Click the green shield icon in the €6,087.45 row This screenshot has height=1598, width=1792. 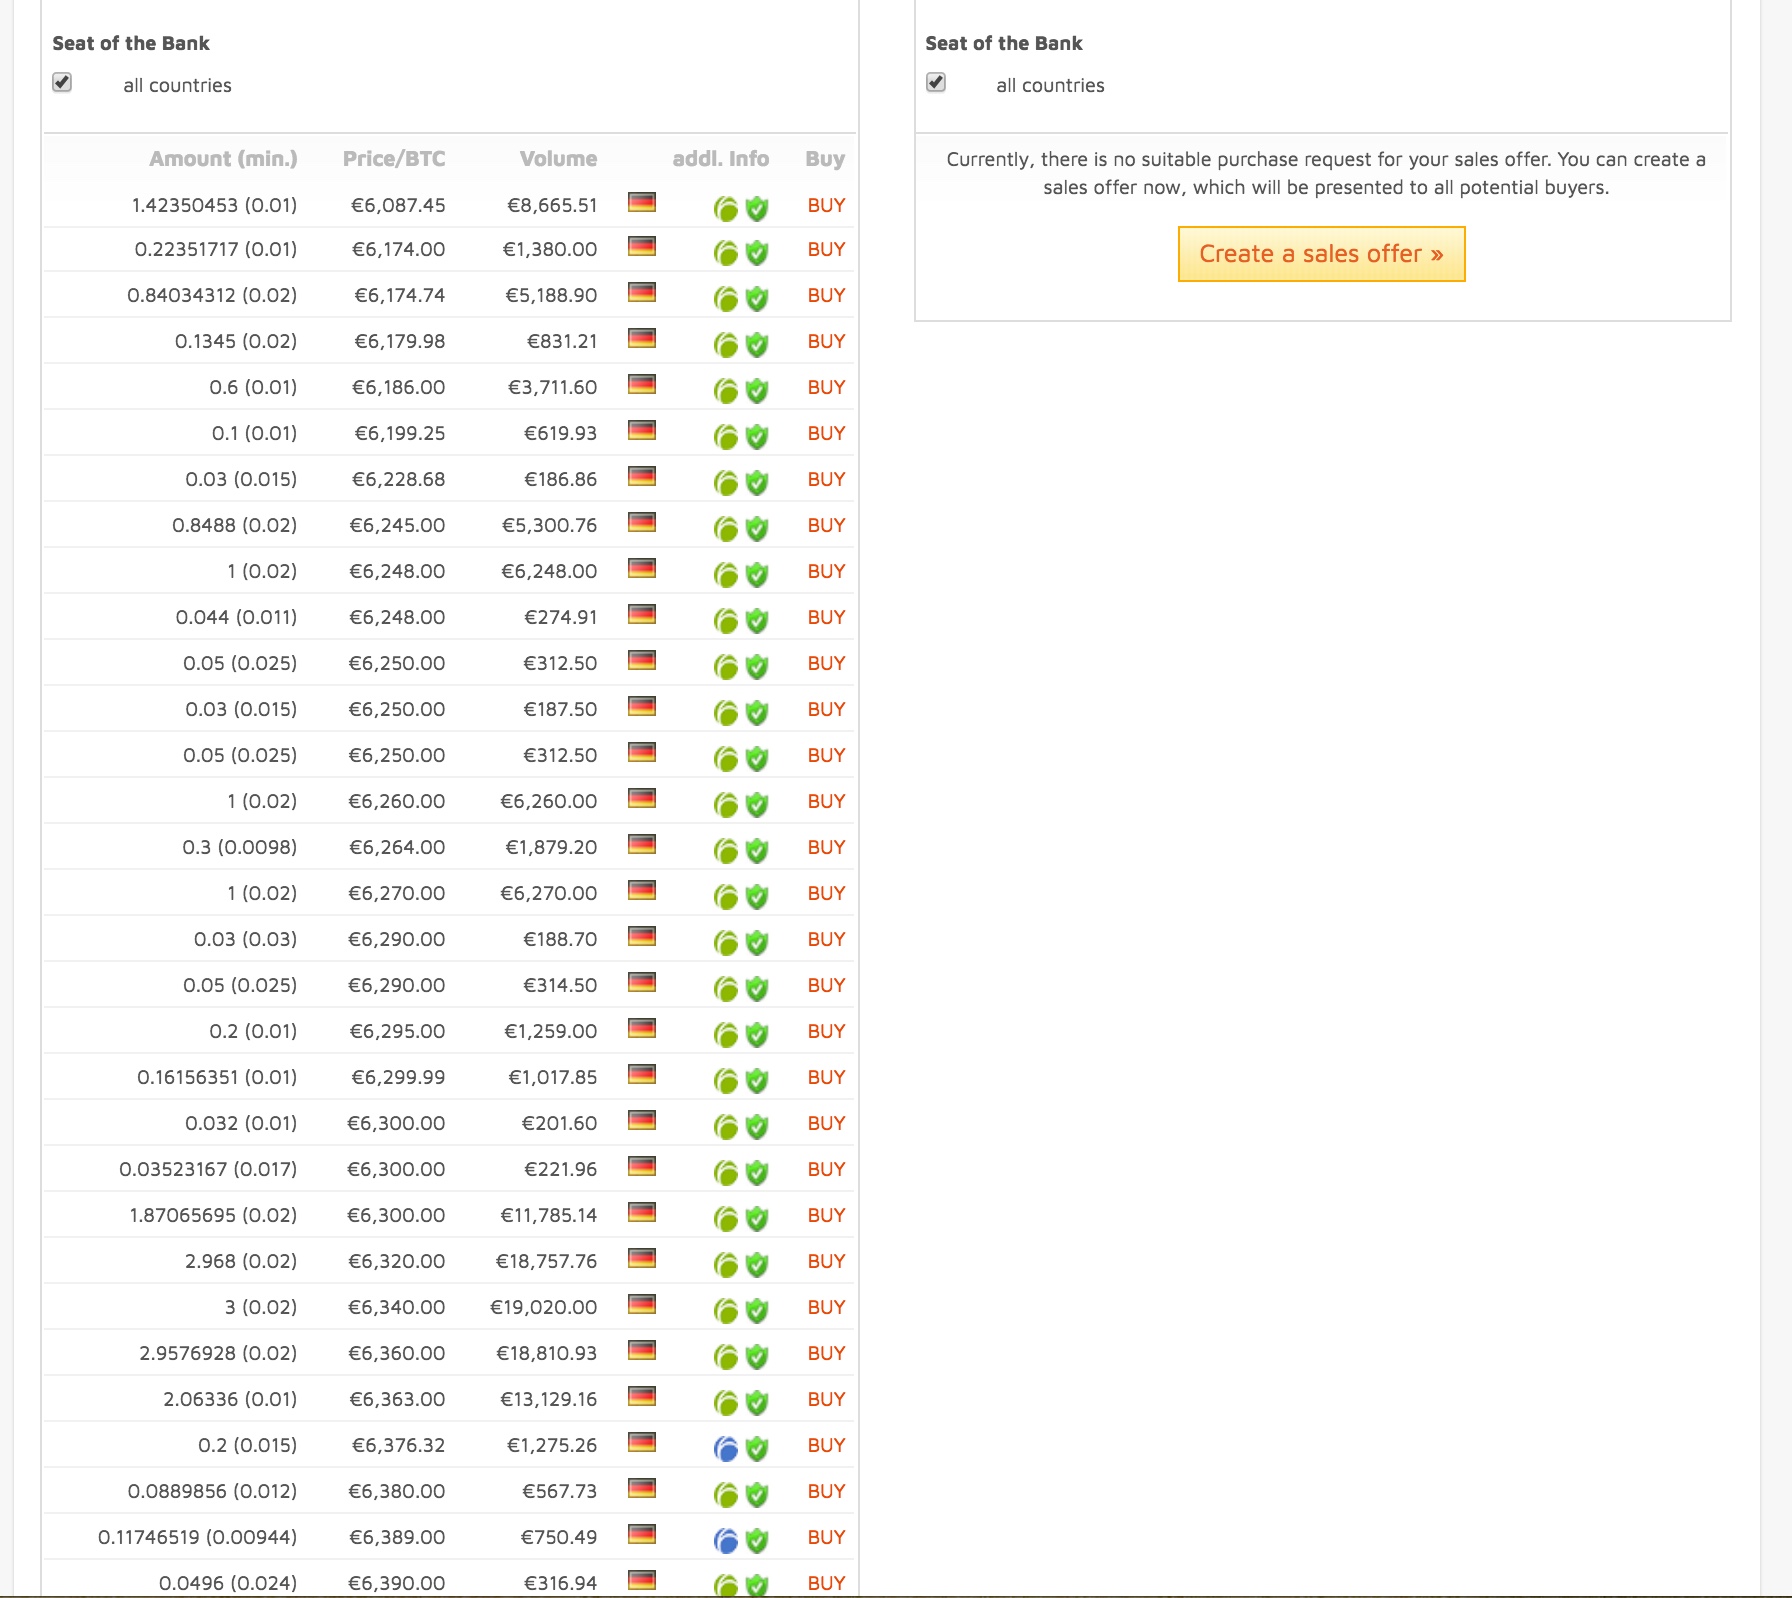pyautogui.click(x=757, y=209)
